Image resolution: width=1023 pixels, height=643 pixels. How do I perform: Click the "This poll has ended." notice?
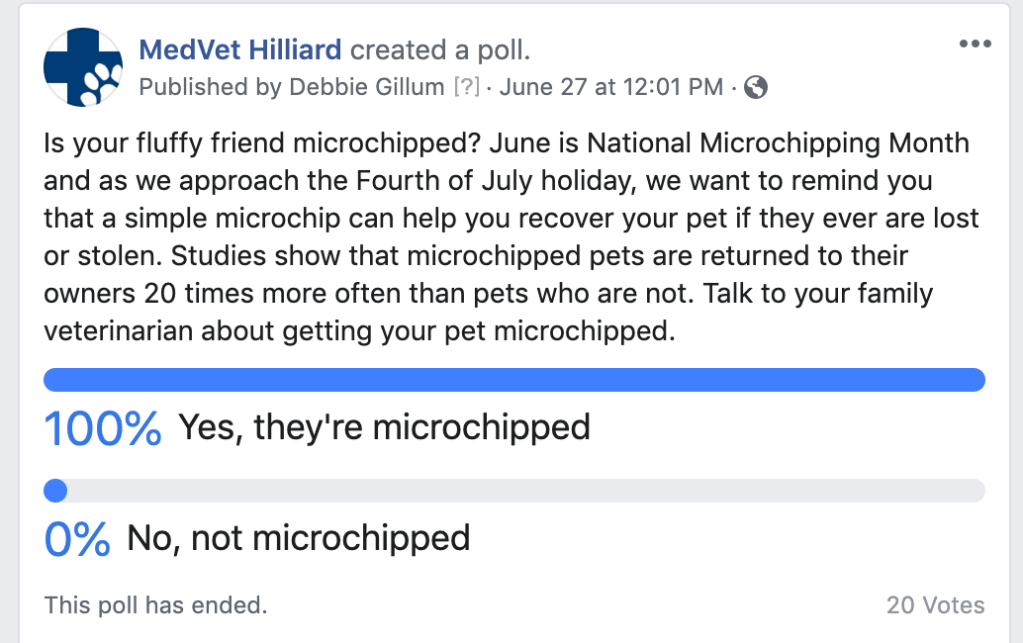point(155,605)
